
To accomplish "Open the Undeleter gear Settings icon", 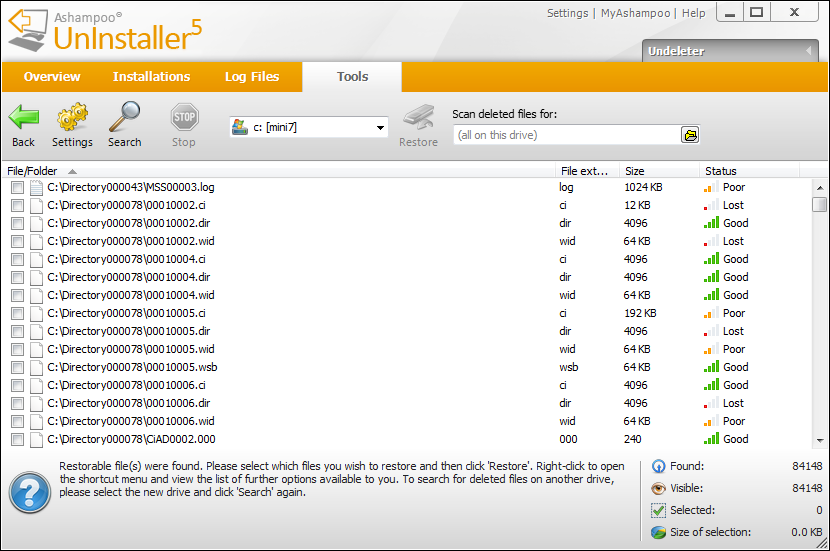I will click(x=72, y=117).
